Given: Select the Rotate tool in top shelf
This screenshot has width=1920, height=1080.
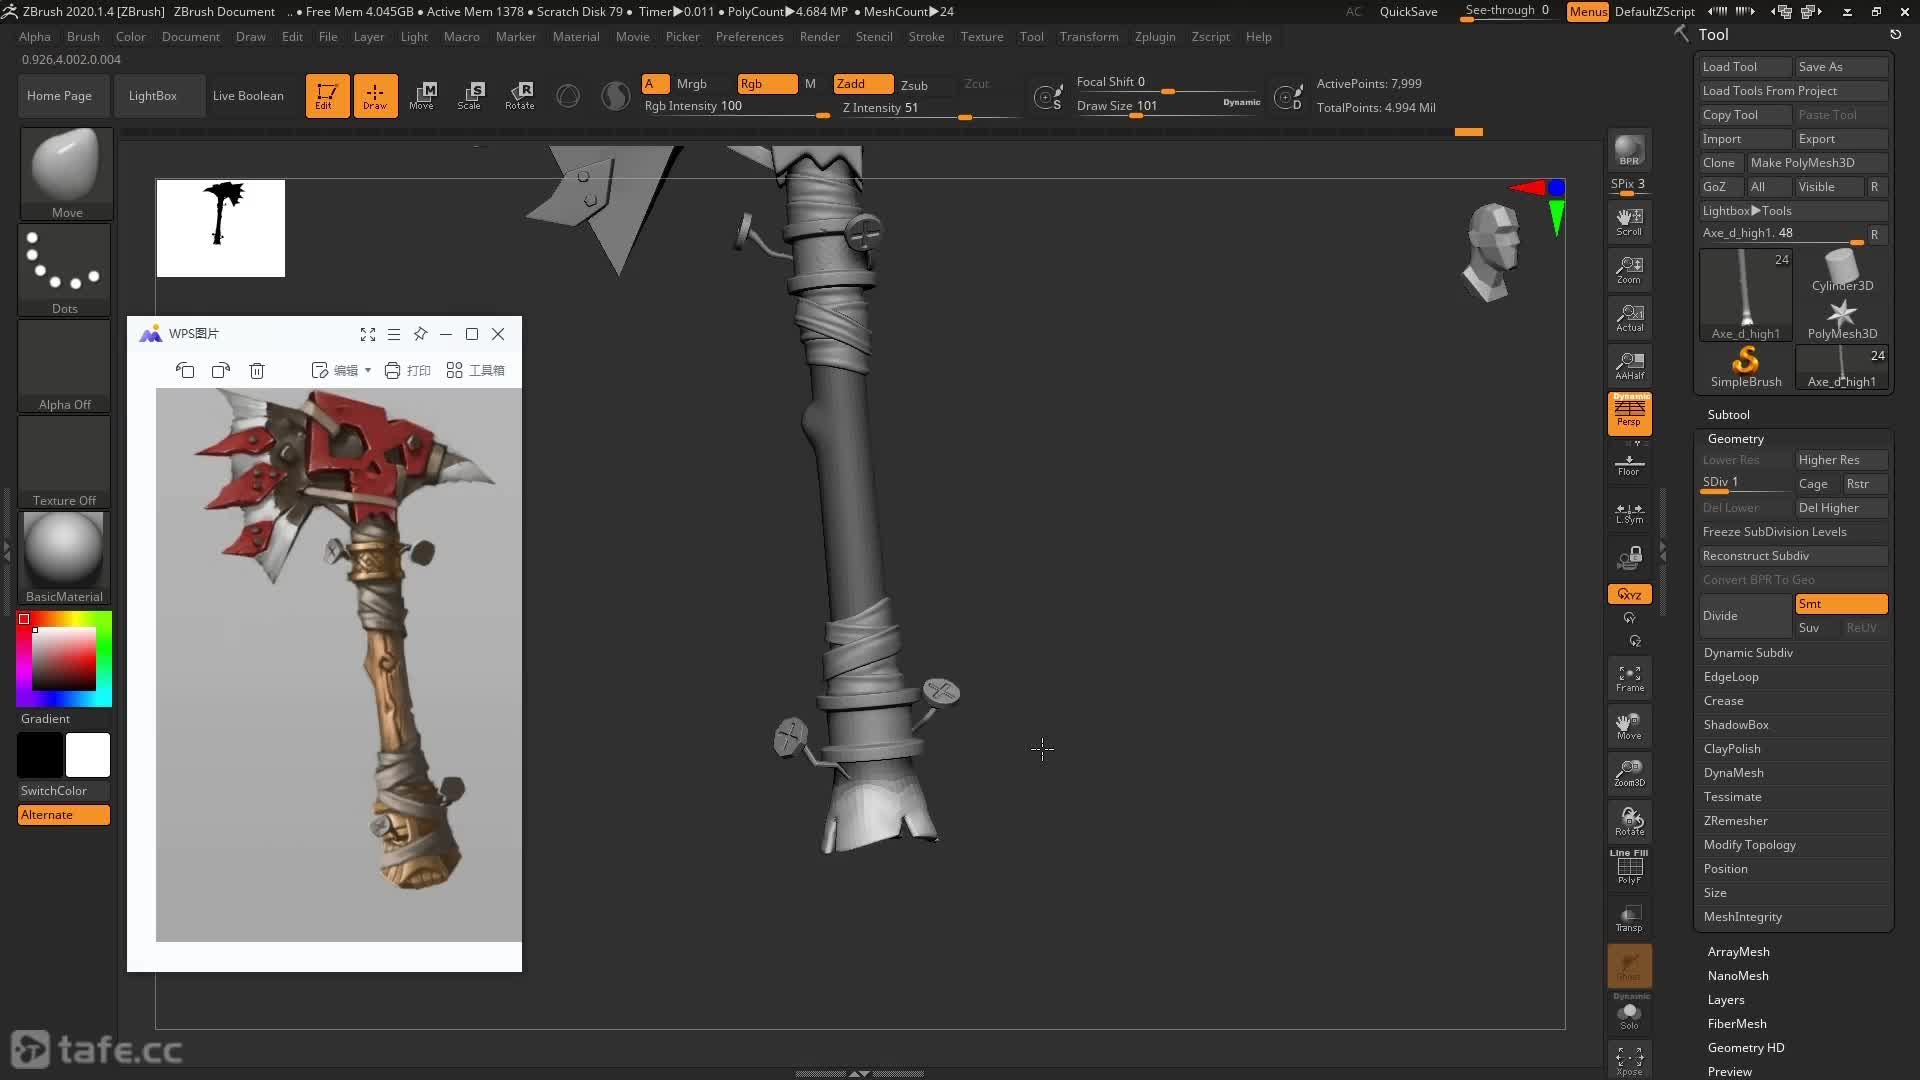Looking at the screenshot, I should pos(519,96).
